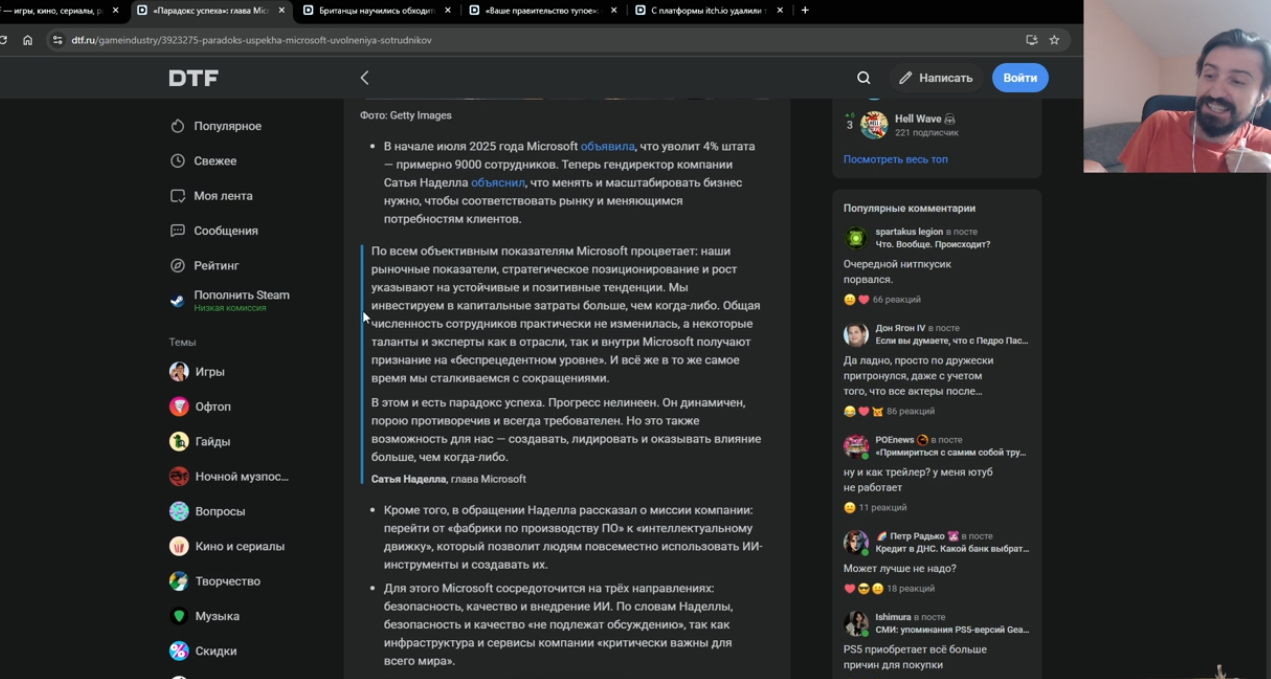
Task: Click the Скидки percent icon
Action: [179, 651]
